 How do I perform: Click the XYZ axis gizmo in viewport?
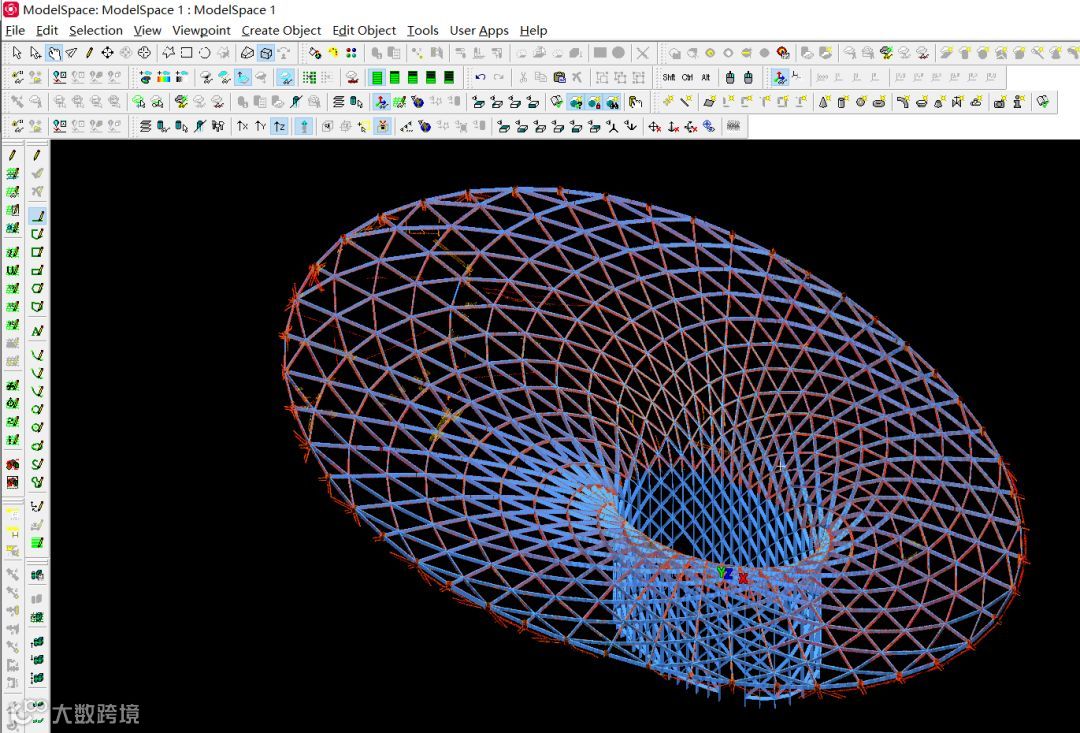(x=731, y=575)
